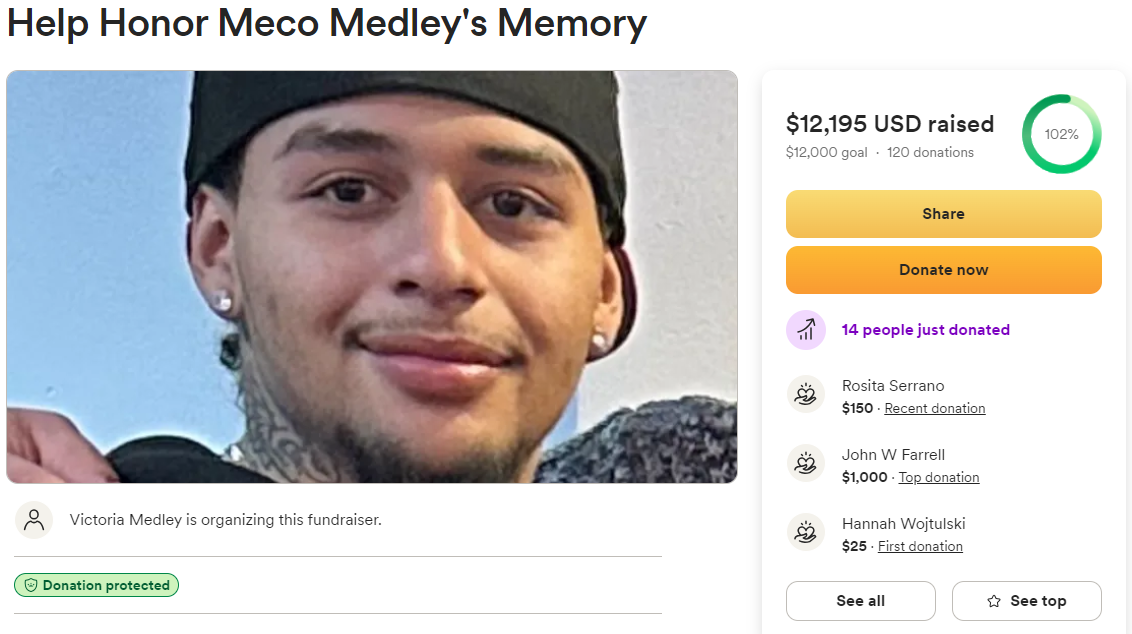Click the donor icon beside Hannah Wojtulski
Viewport: 1132px width, 634px height.
[806, 533]
